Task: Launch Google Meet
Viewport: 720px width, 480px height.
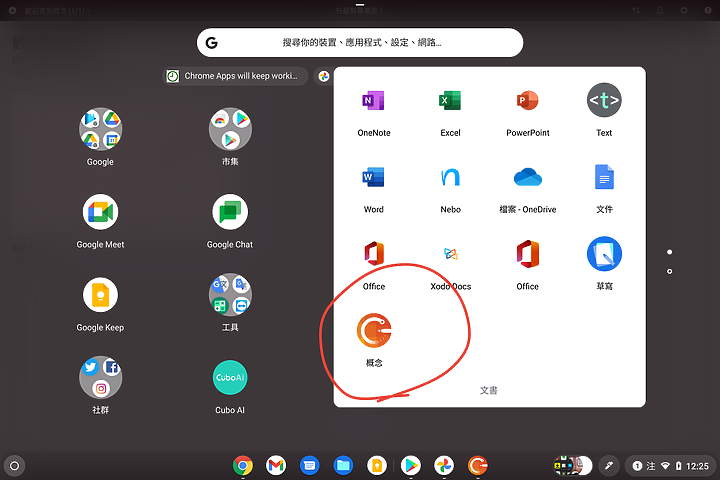Action: pos(100,212)
